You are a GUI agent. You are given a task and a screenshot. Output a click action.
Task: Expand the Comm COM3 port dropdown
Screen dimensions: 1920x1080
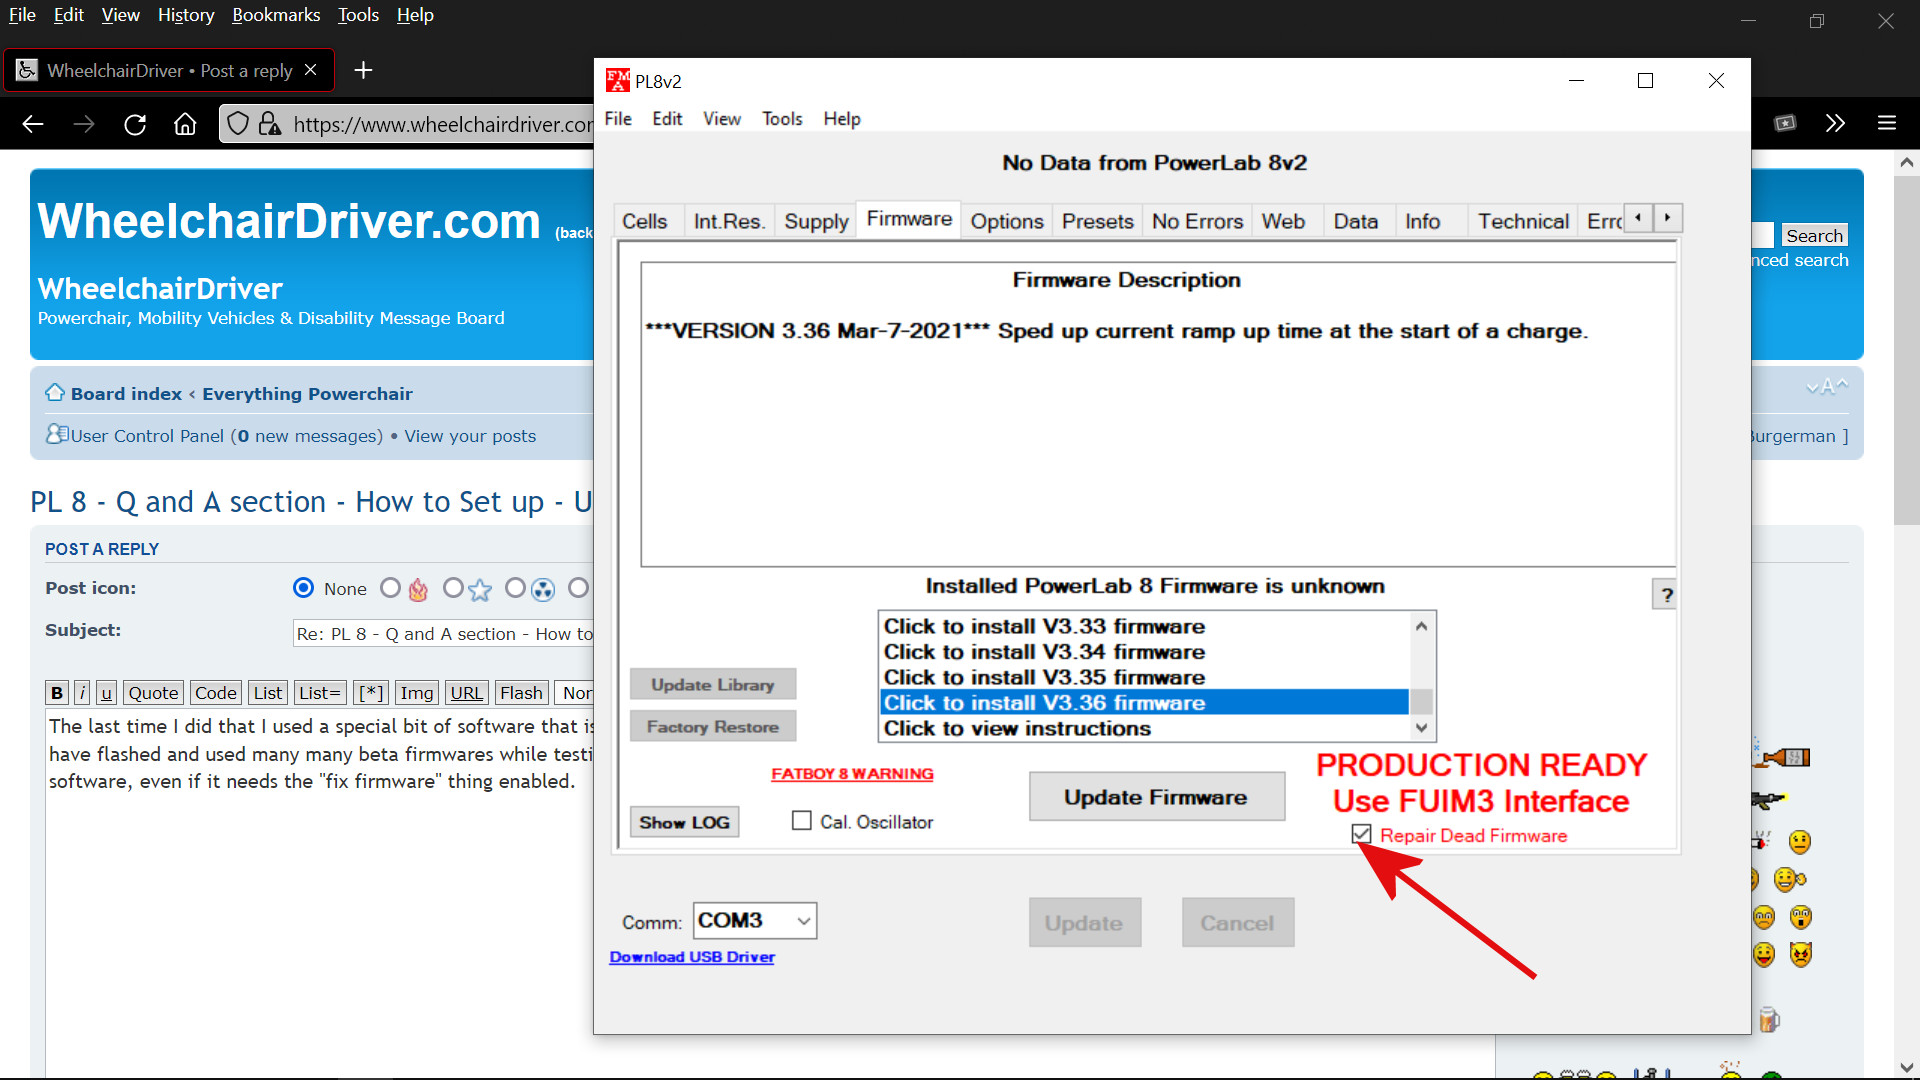tap(803, 921)
